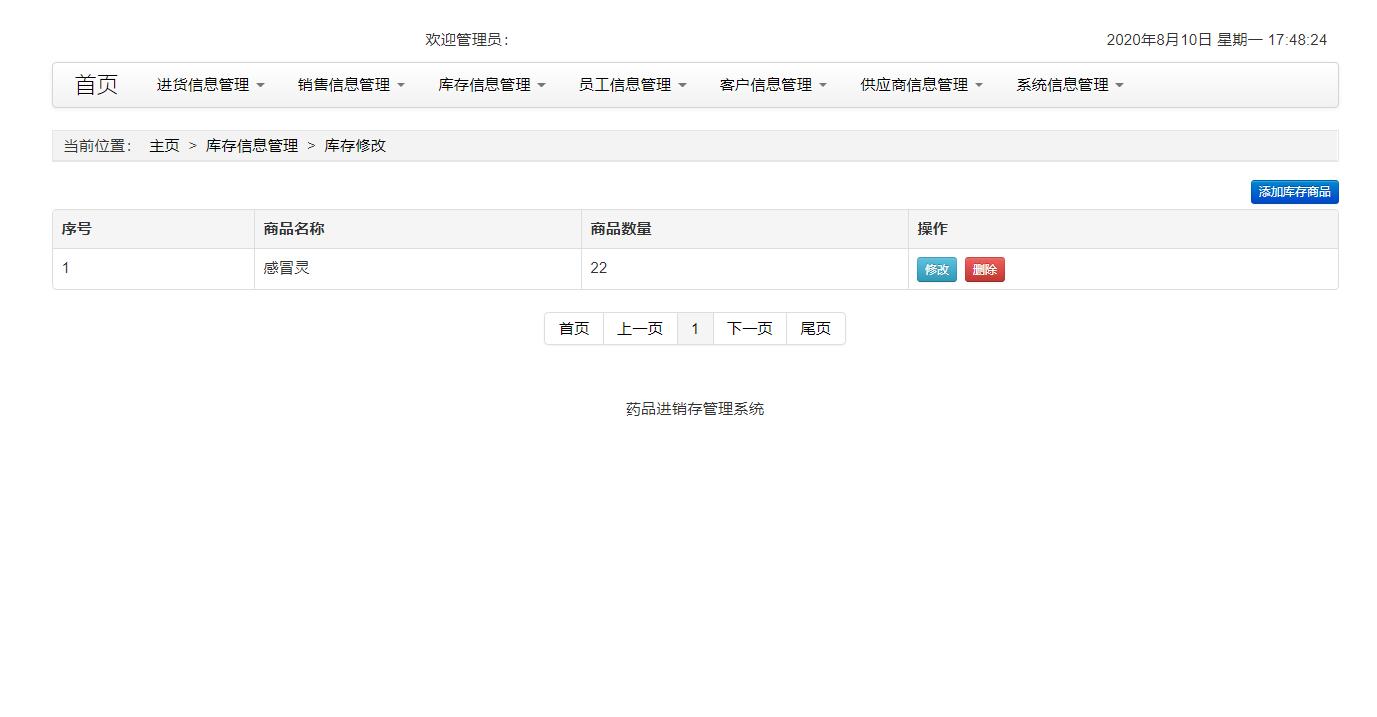1377x717 pixels.
Task: Click the 上一页 pagination button
Action: pos(640,328)
